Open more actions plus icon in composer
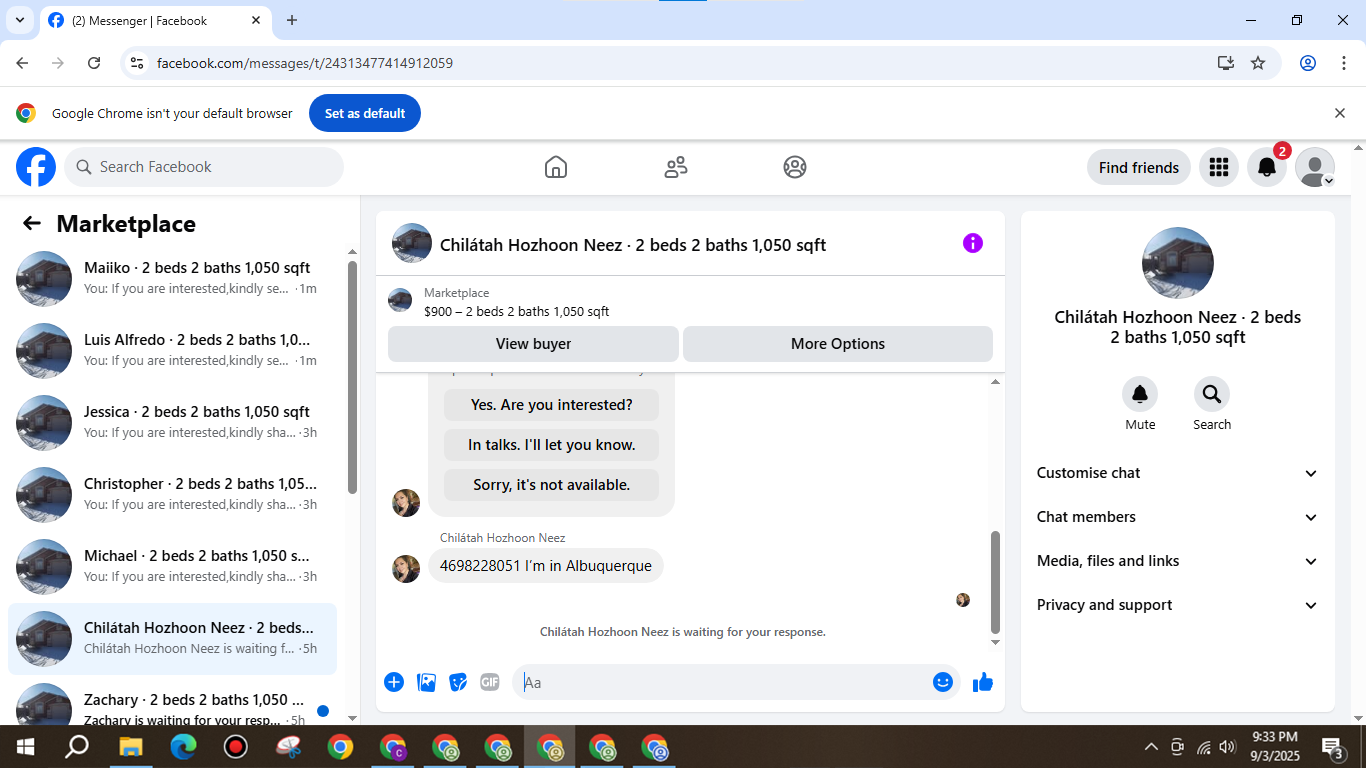Screen dimensions: 1366x768 394,682
